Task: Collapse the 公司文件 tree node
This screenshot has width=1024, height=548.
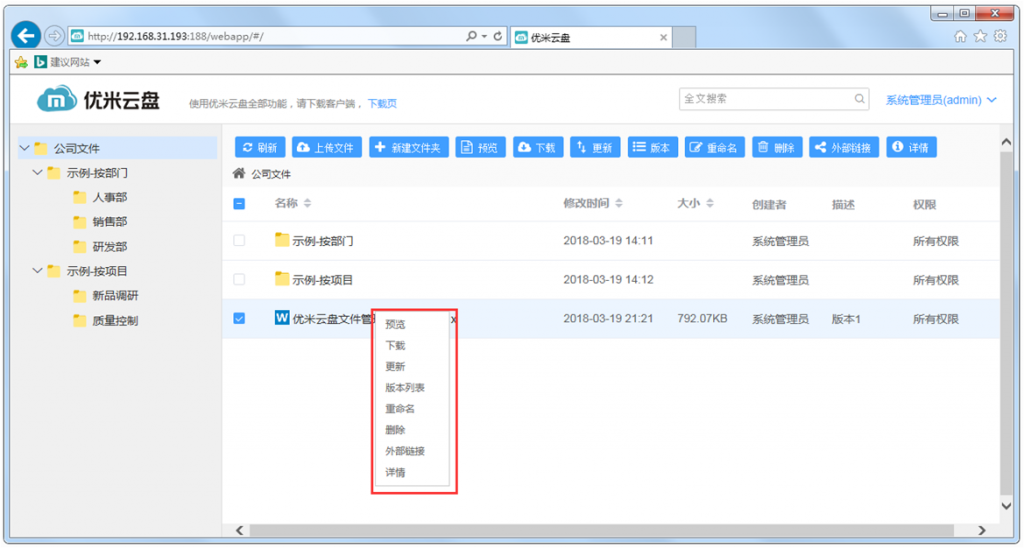Action: (x=25, y=148)
